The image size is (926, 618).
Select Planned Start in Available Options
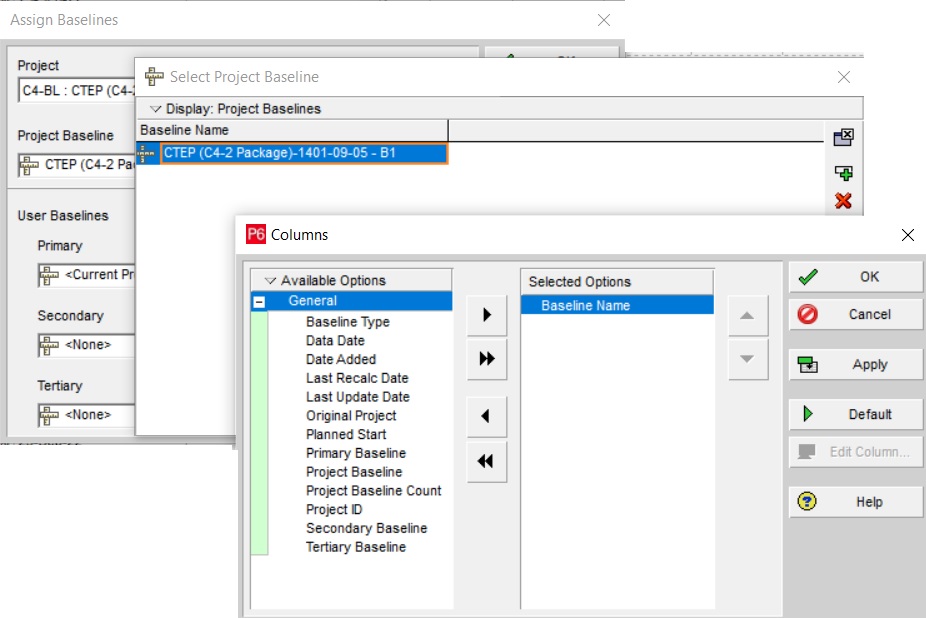point(346,435)
